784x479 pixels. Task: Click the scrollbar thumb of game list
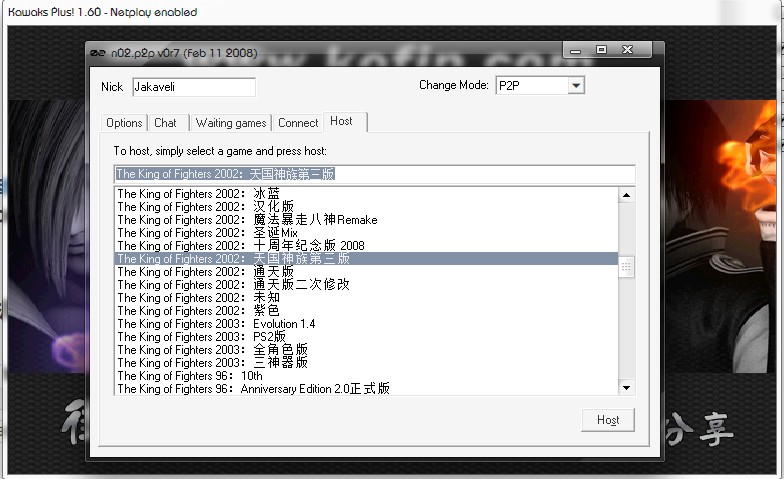coord(626,268)
